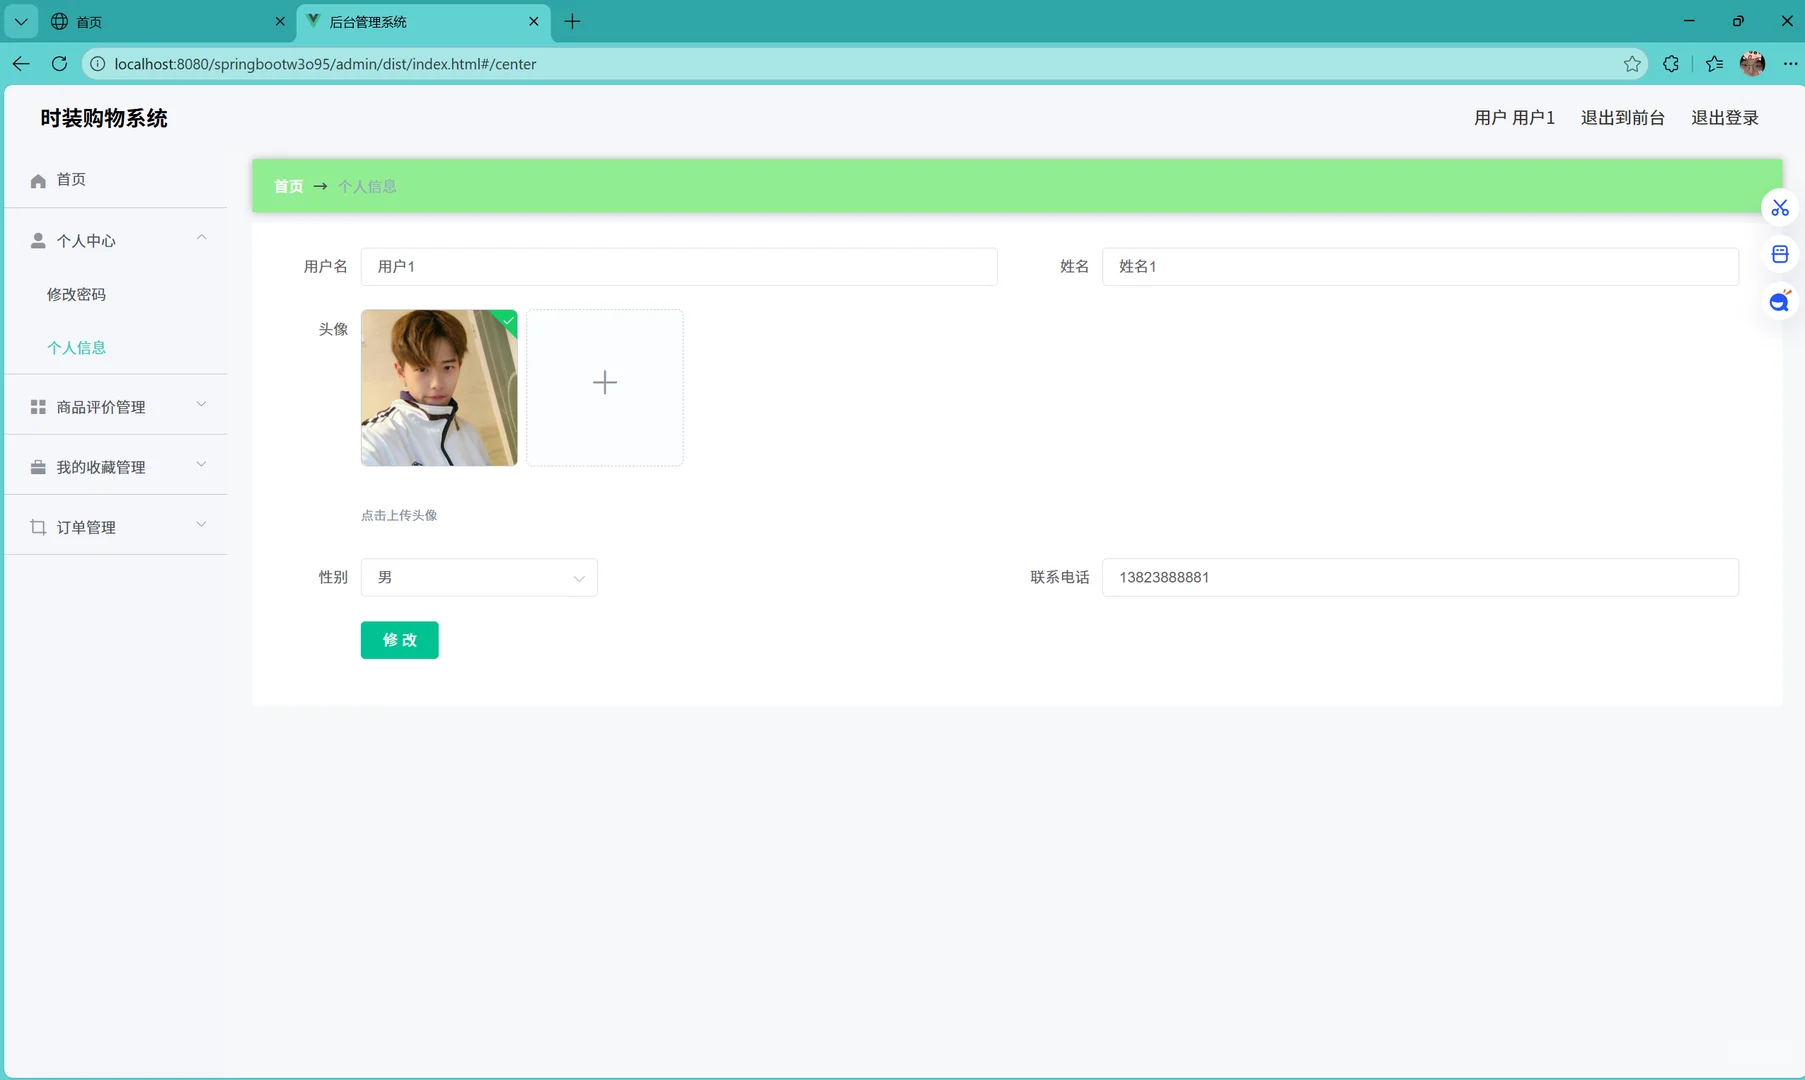Select 修改密码 in the sidebar
Viewport: 1805px width, 1080px height.
76,294
